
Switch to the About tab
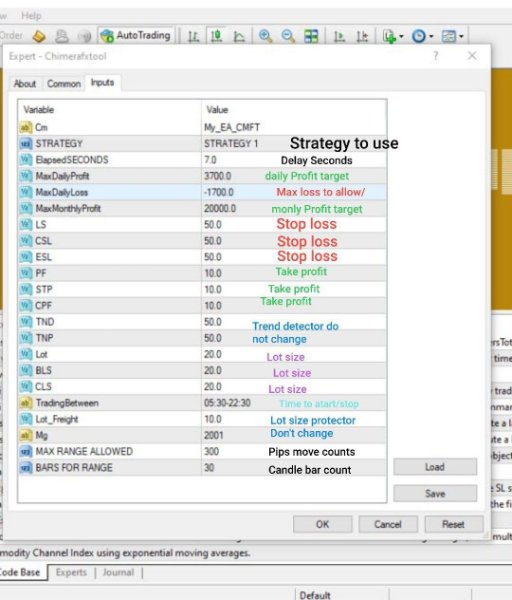coord(25,83)
